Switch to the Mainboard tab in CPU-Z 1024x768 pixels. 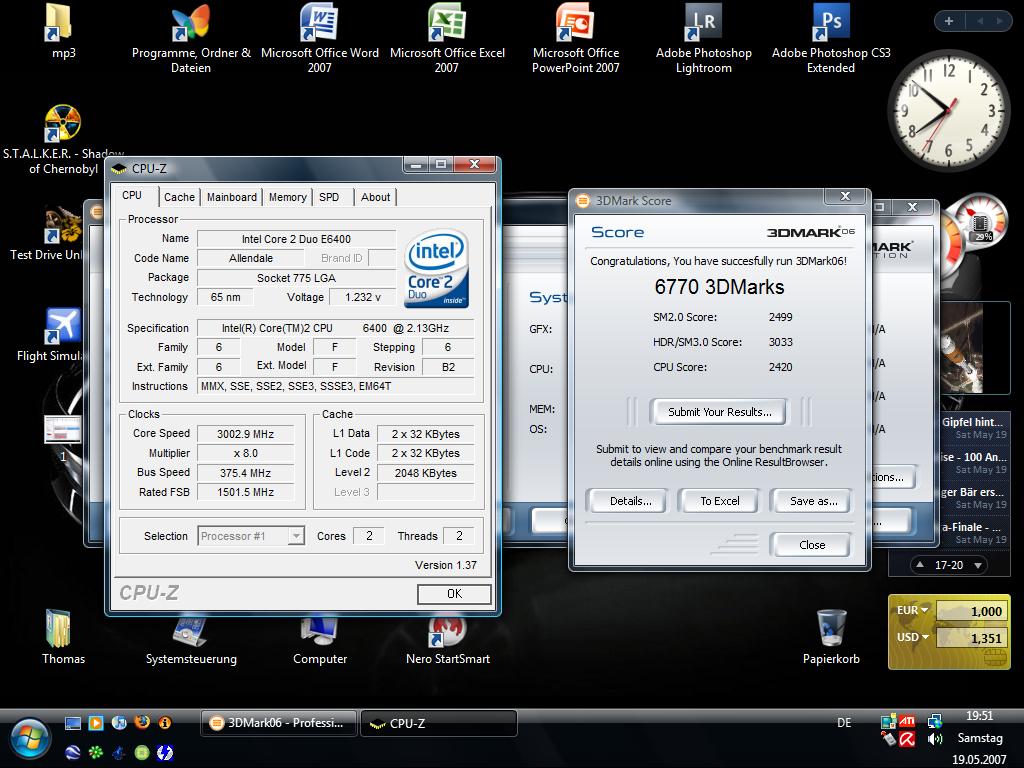click(232, 197)
